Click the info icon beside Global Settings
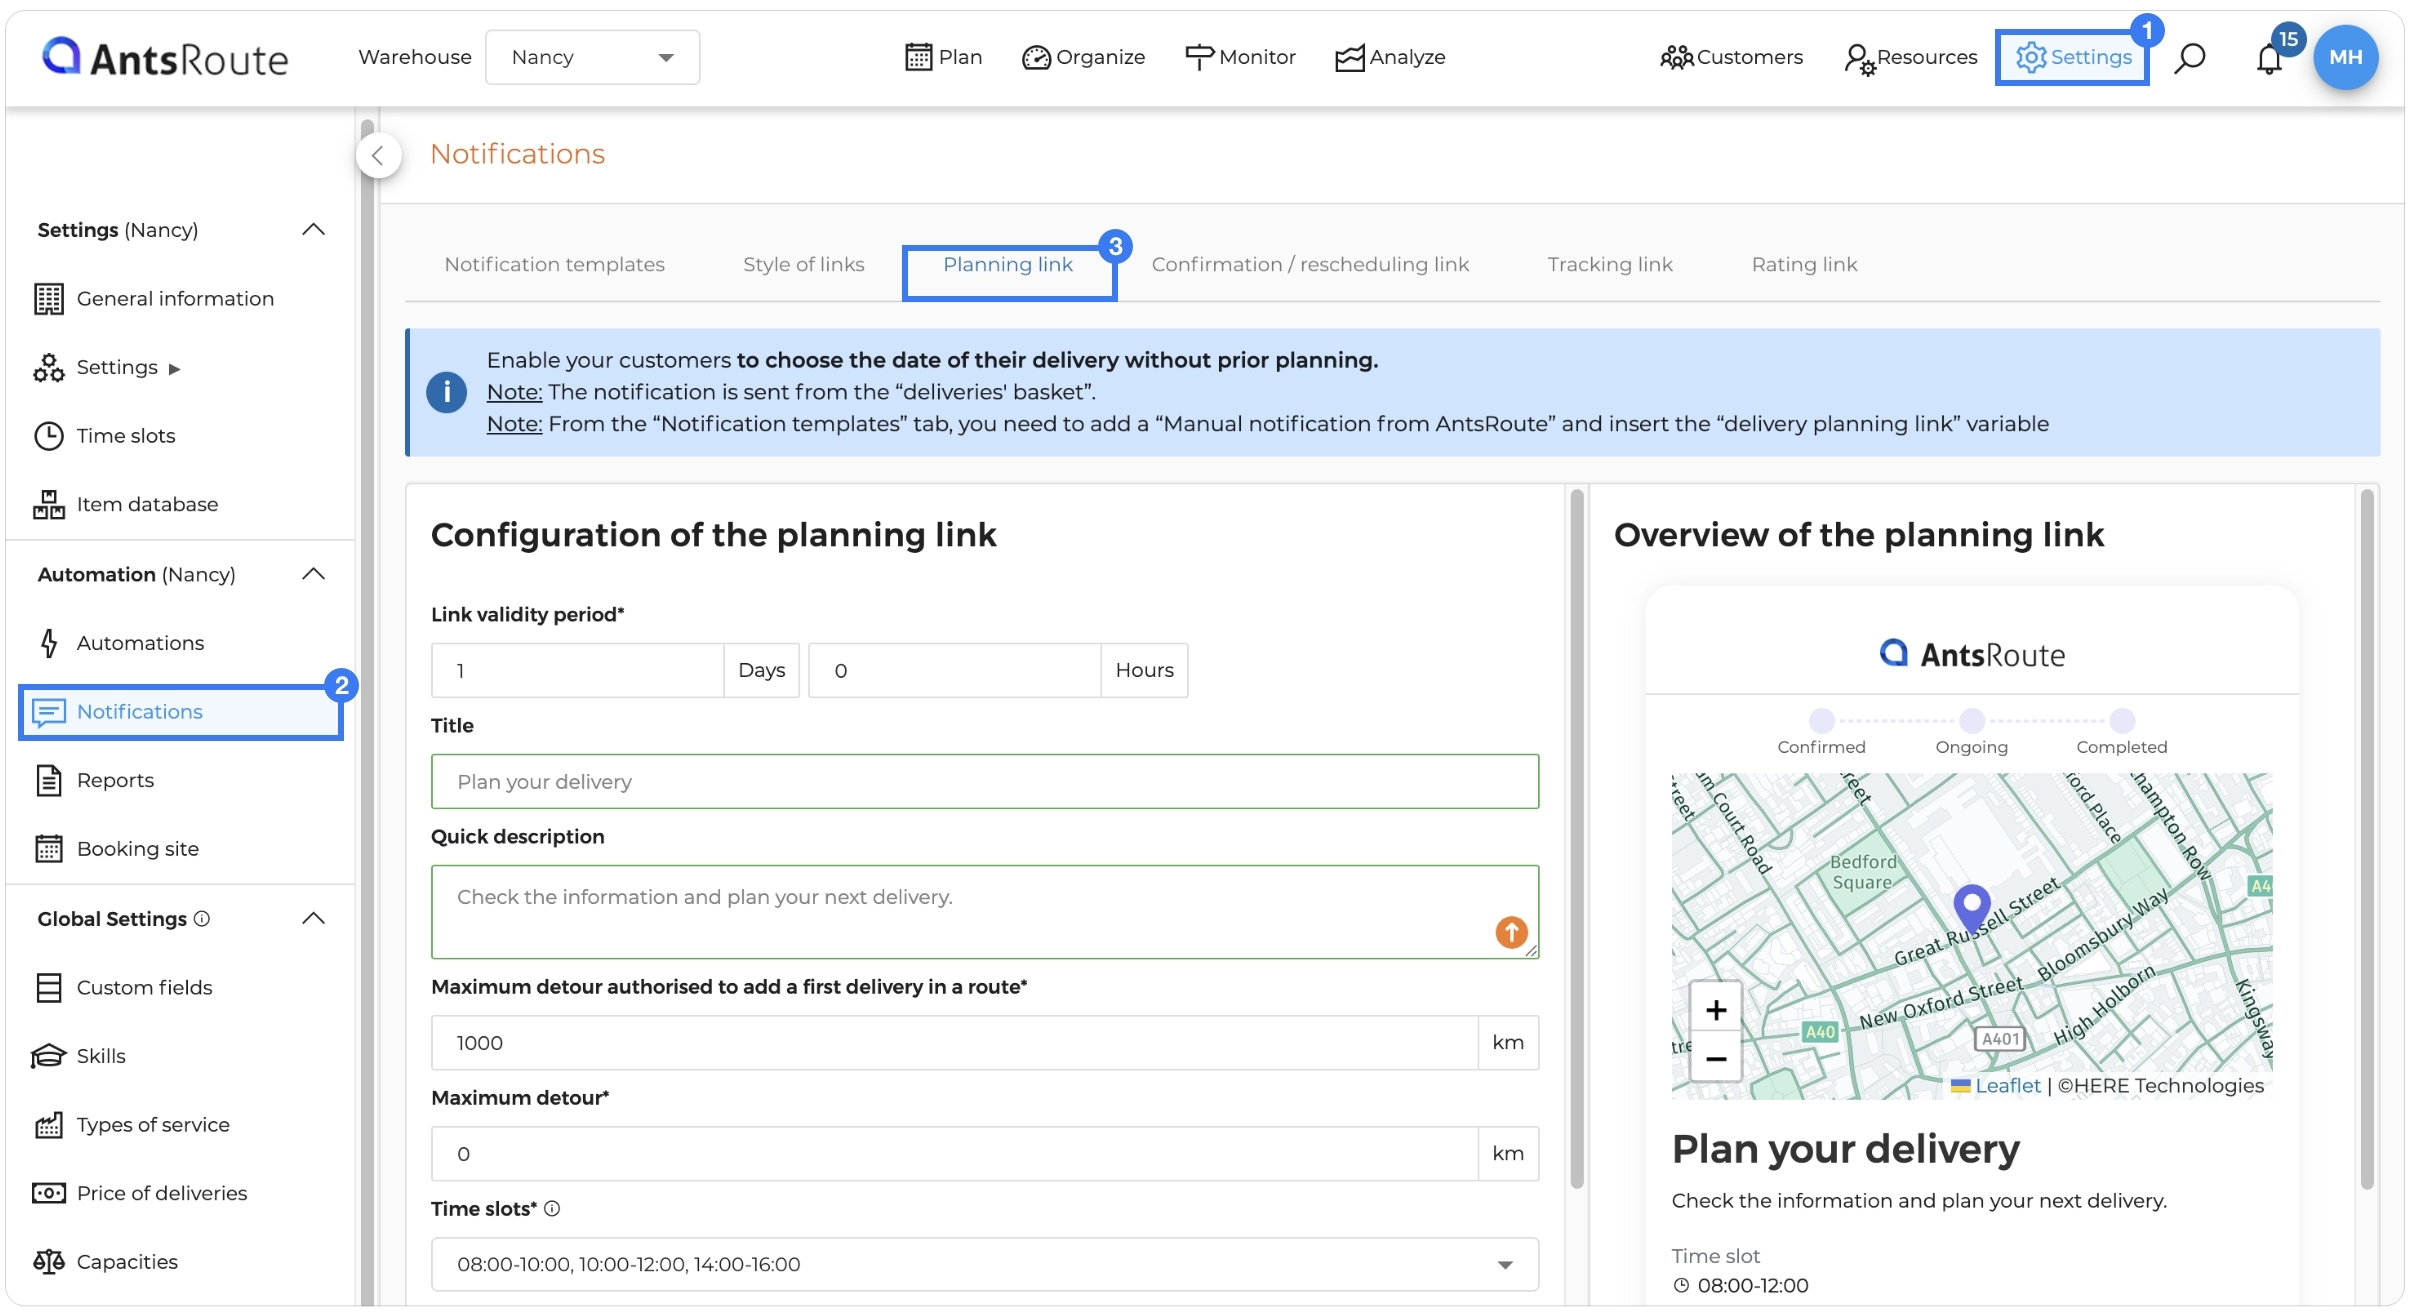 [202, 918]
